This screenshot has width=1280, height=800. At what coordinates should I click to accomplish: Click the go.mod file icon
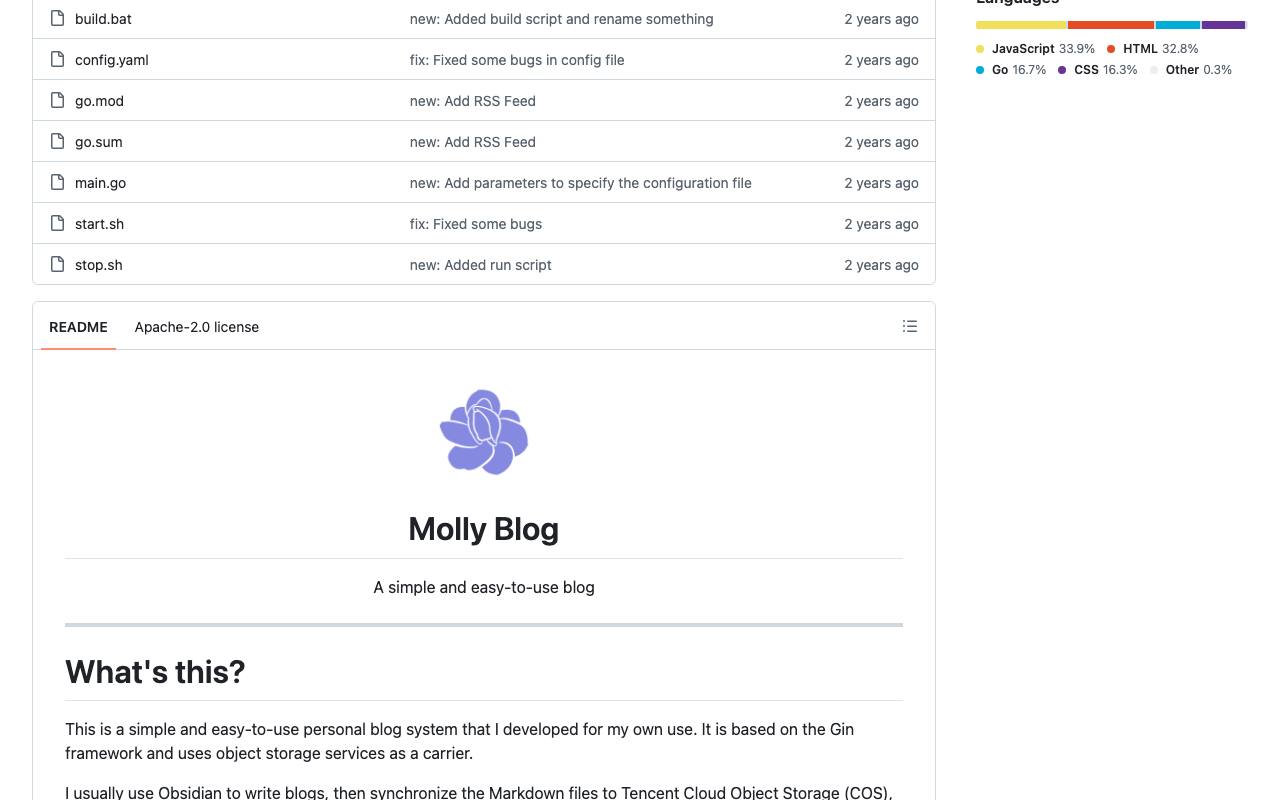pos(58,100)
